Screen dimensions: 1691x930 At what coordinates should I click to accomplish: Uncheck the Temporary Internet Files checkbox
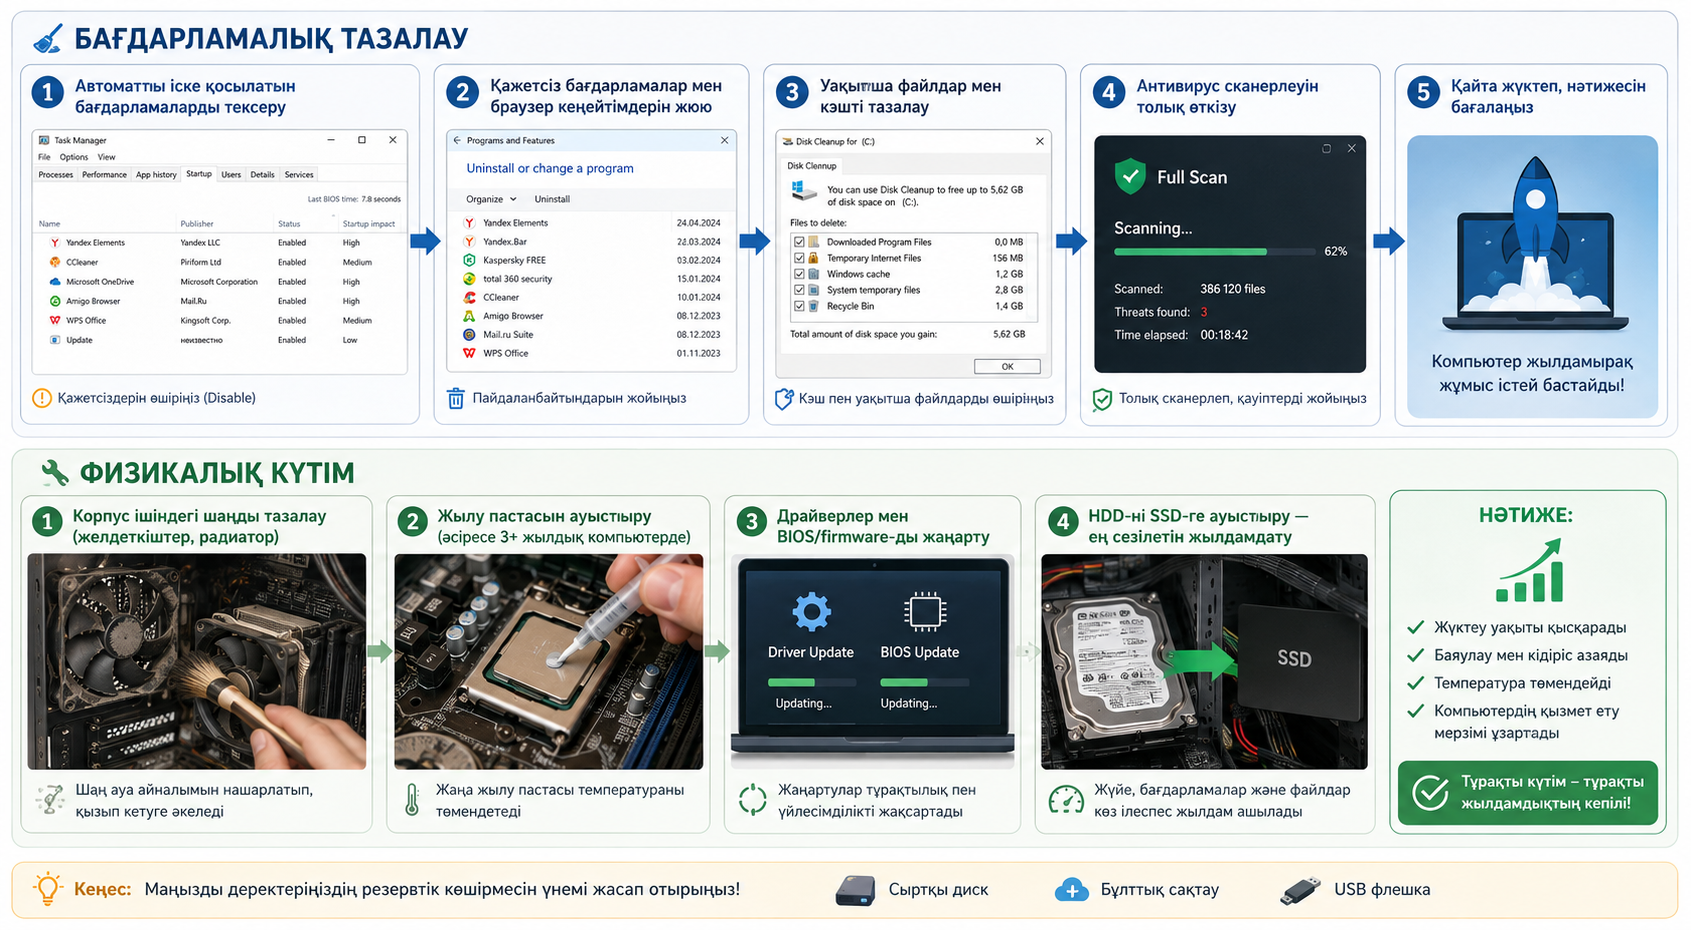[799, 258]
